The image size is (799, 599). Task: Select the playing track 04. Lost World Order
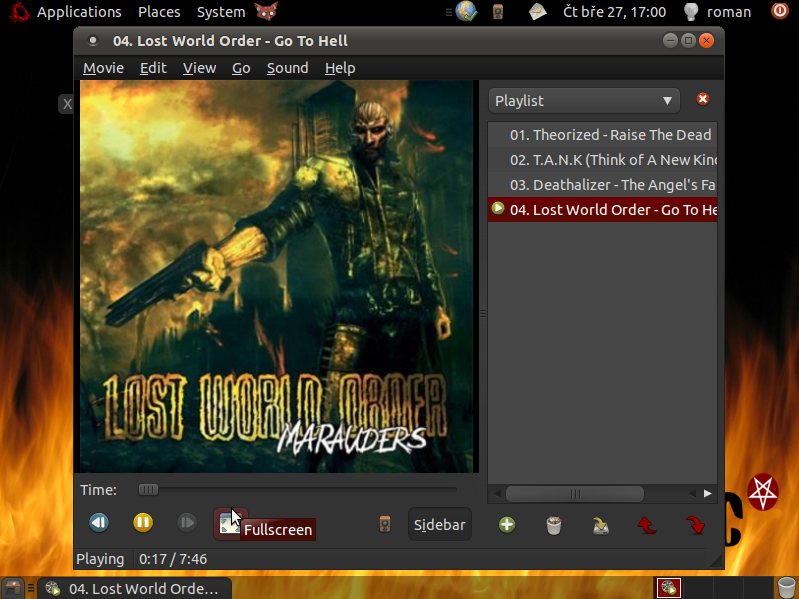click(x=602, y=210)
